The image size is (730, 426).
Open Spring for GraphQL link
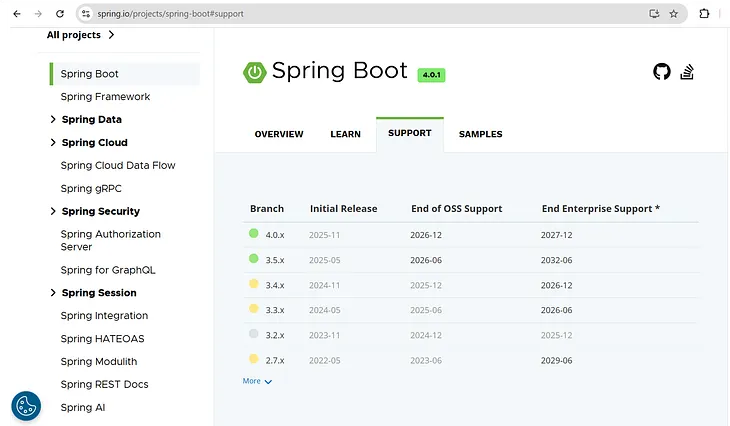tap(108, 270)
